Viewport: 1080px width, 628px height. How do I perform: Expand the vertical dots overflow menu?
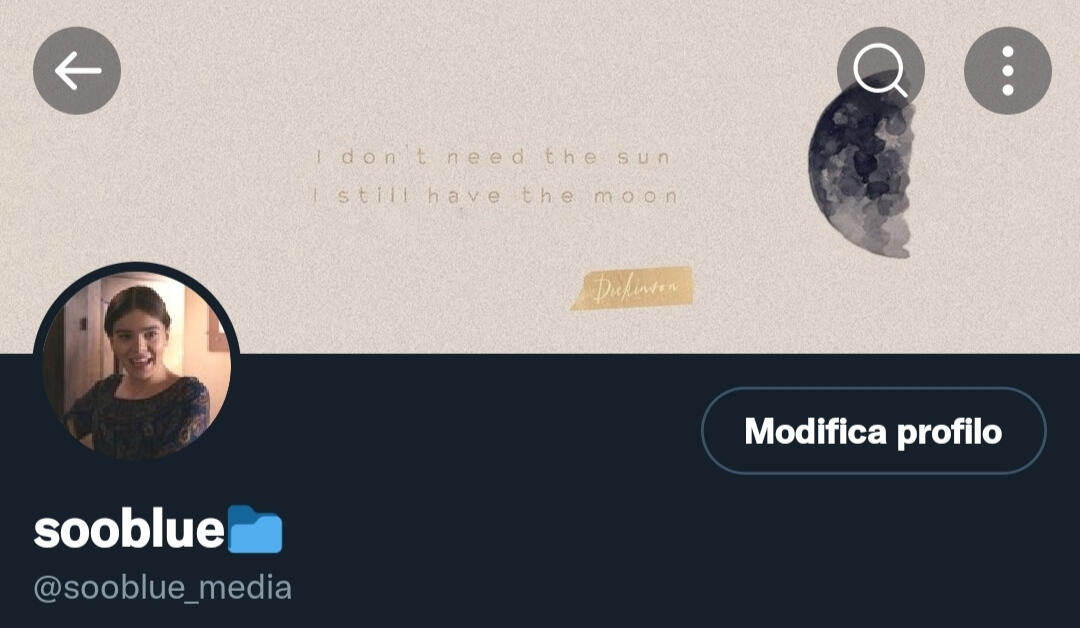pyautogui.click(x=1008, y=70)
